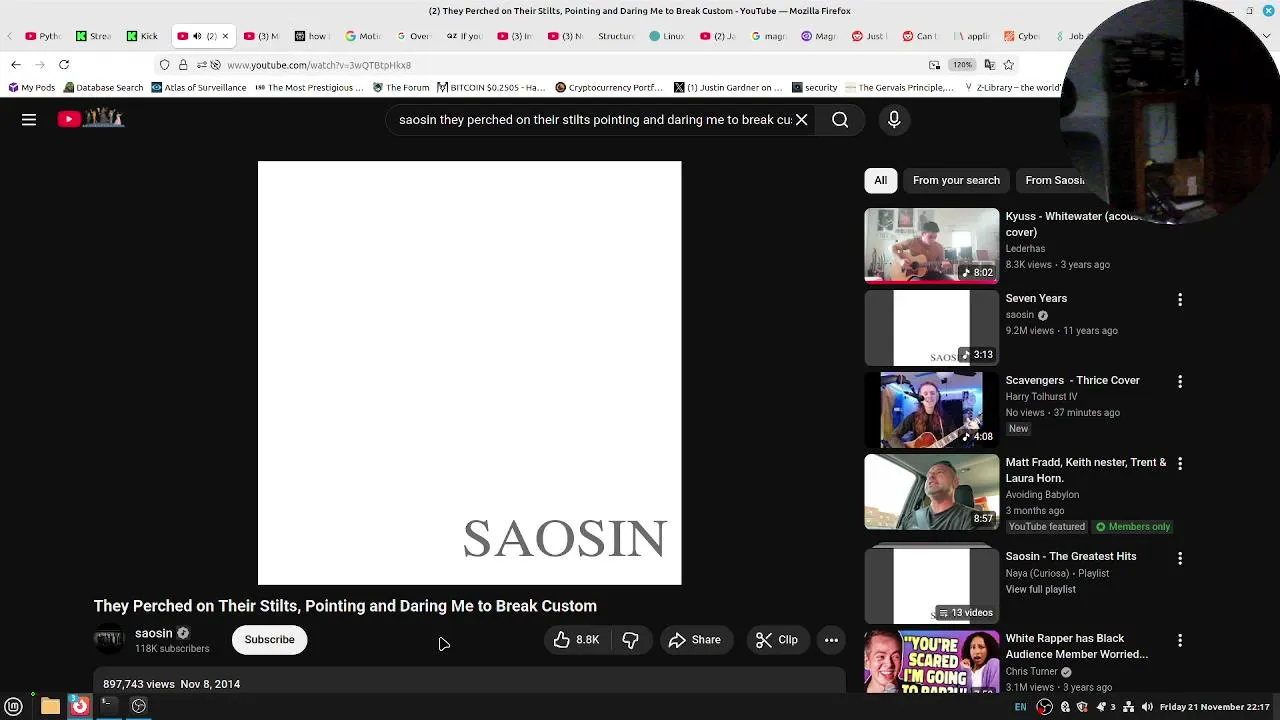This screenshot has height=720, width=1280.
Task: Click the Avoiding Babylon channel name
Action: click(x=1042, y=494)
